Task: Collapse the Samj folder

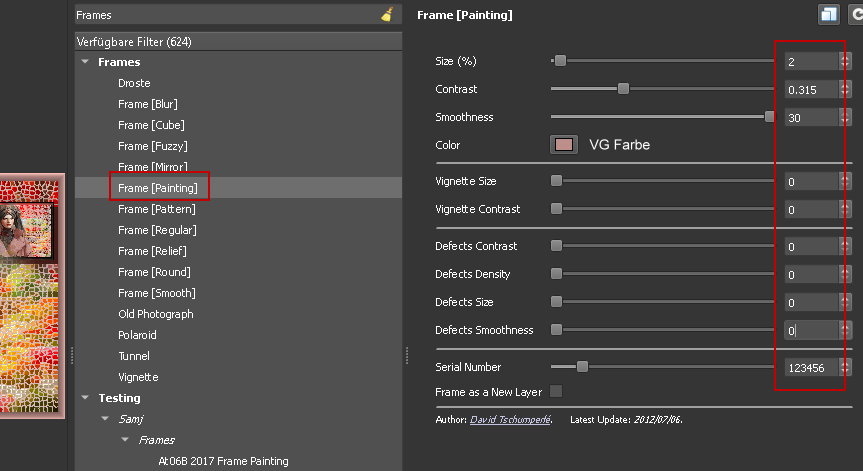Action: click(104, 419)
